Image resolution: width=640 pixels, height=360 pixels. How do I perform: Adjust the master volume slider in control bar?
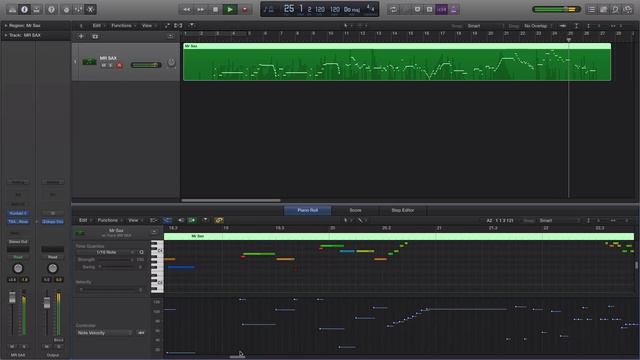[556, 9]
